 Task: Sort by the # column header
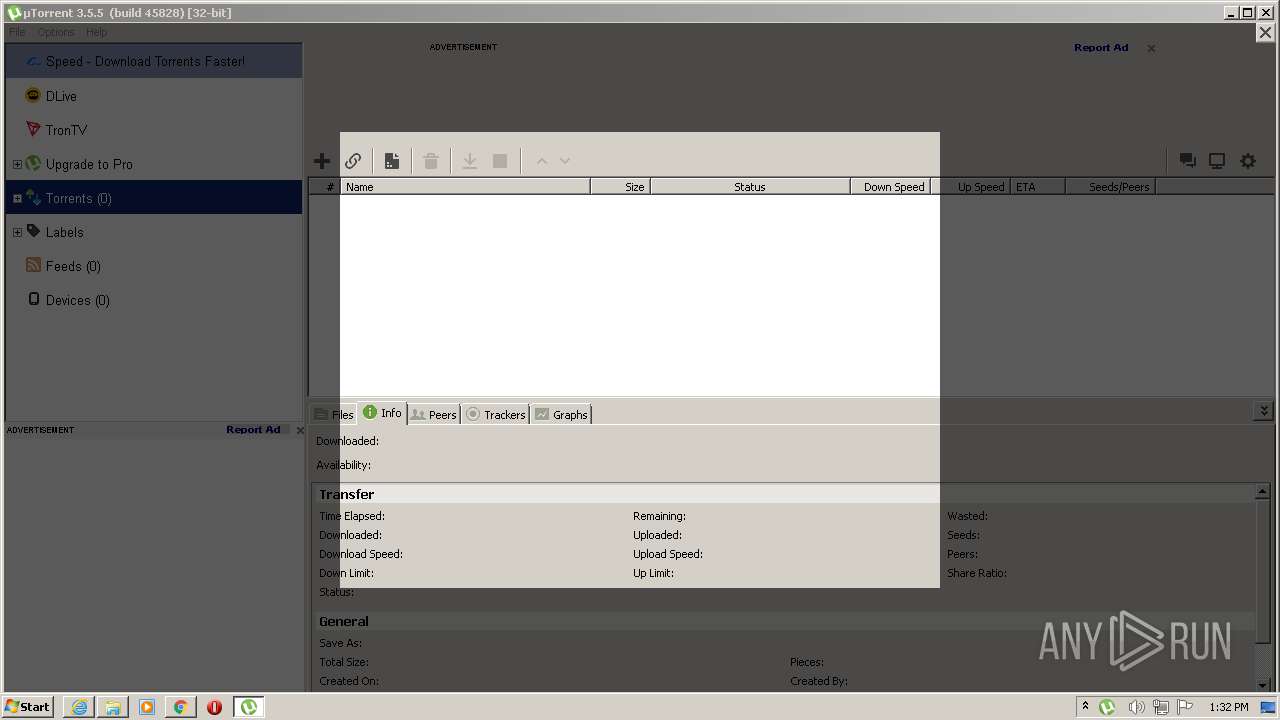pyautogui.click(x=325, y=187)
